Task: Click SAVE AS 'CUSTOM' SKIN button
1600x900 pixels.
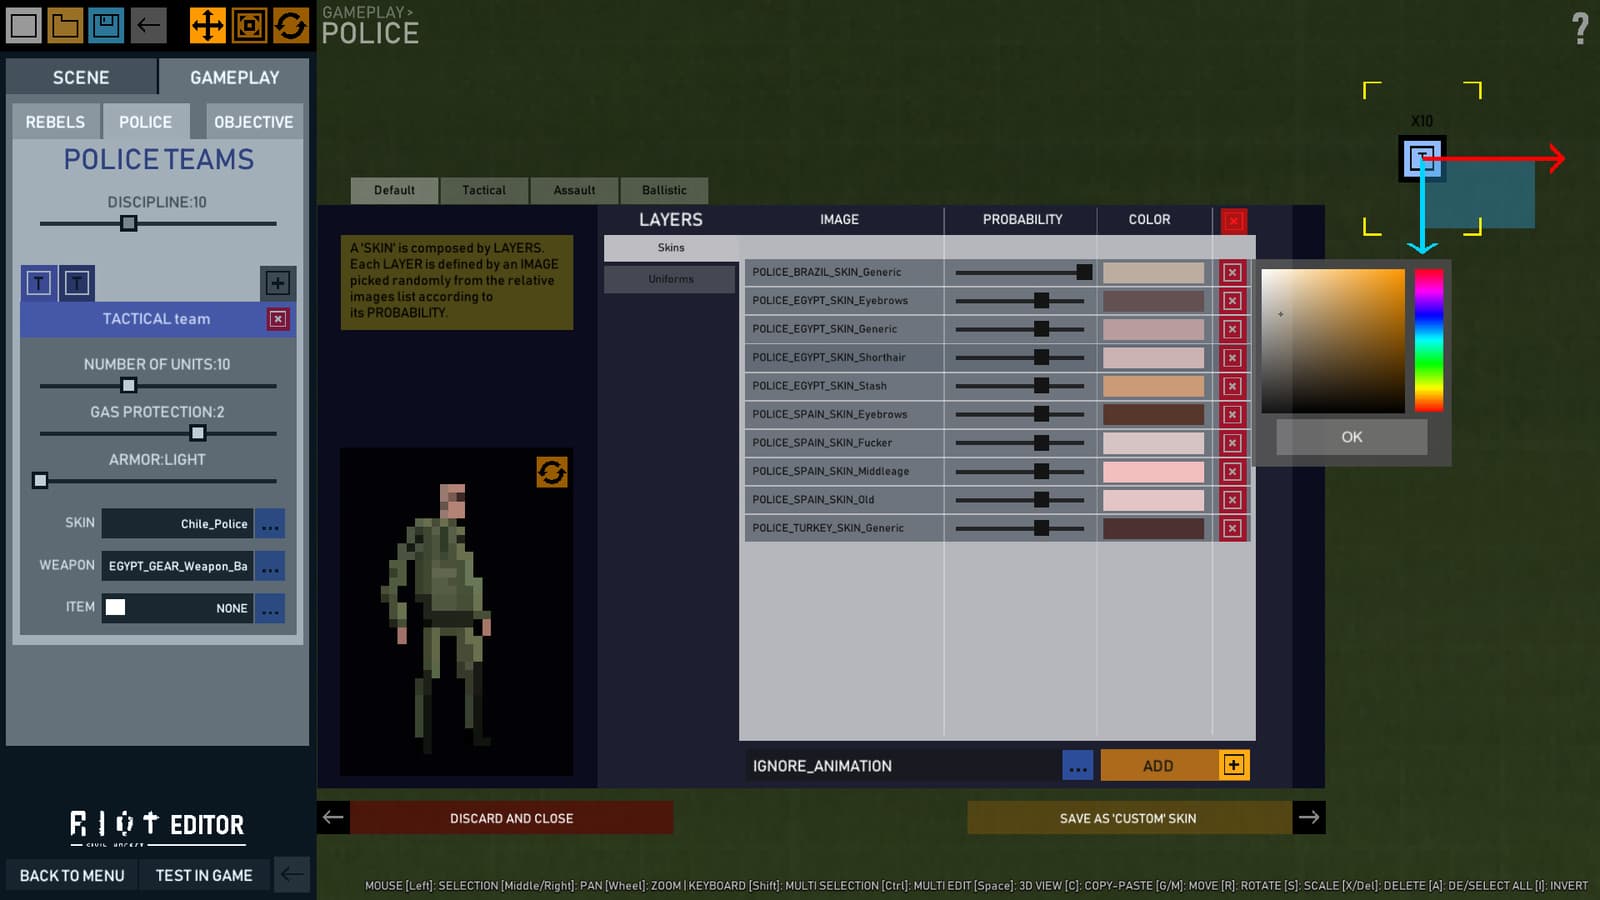Action: point(1128,818)
